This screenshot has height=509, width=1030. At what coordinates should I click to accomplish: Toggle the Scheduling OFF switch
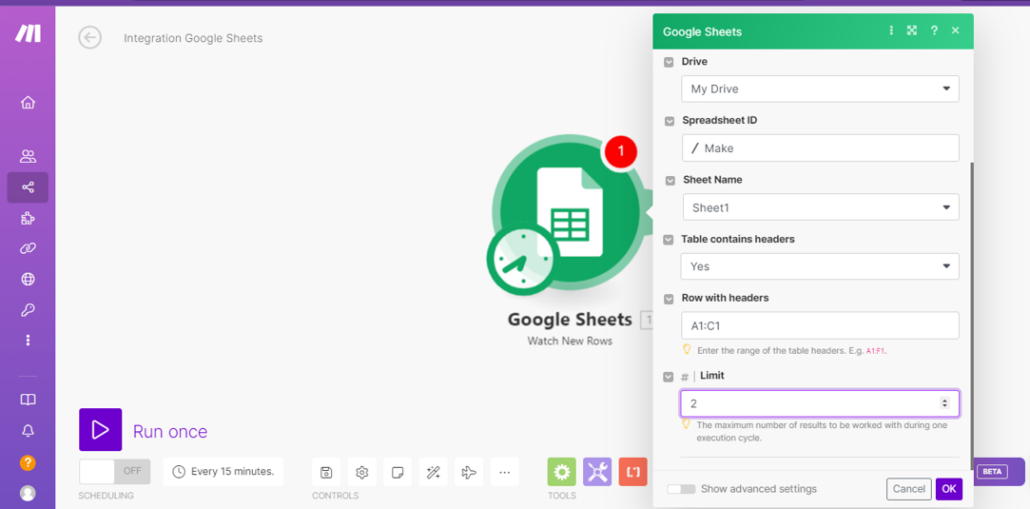115,471
